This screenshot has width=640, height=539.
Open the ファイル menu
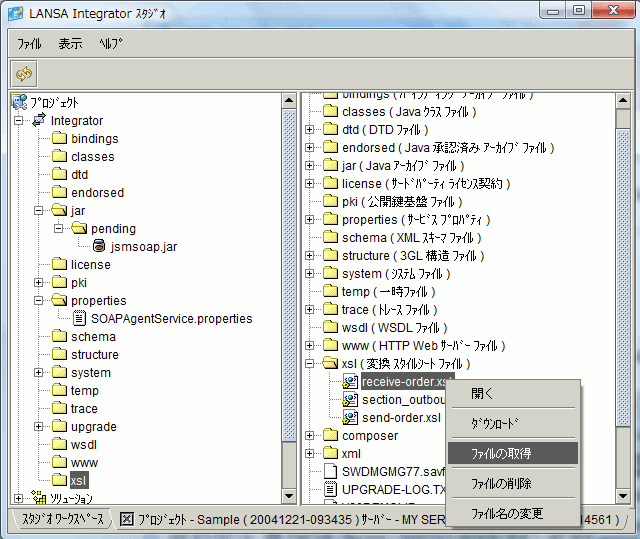point(29,43)
